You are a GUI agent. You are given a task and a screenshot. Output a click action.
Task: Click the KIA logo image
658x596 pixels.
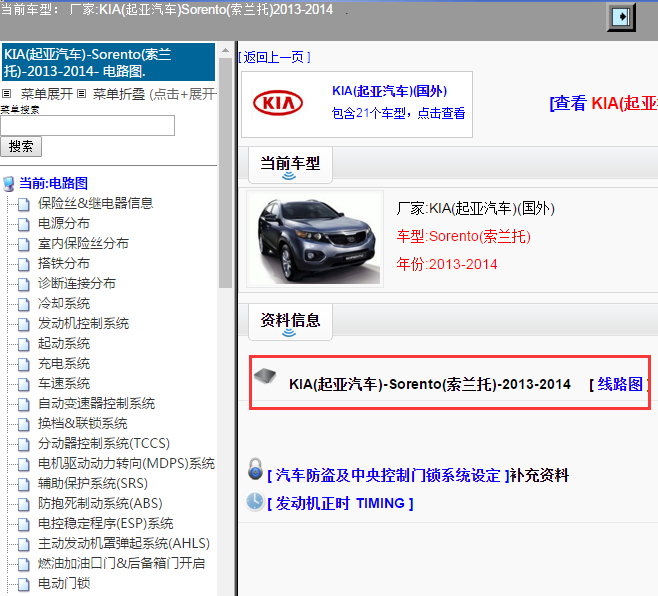point(278,103)
